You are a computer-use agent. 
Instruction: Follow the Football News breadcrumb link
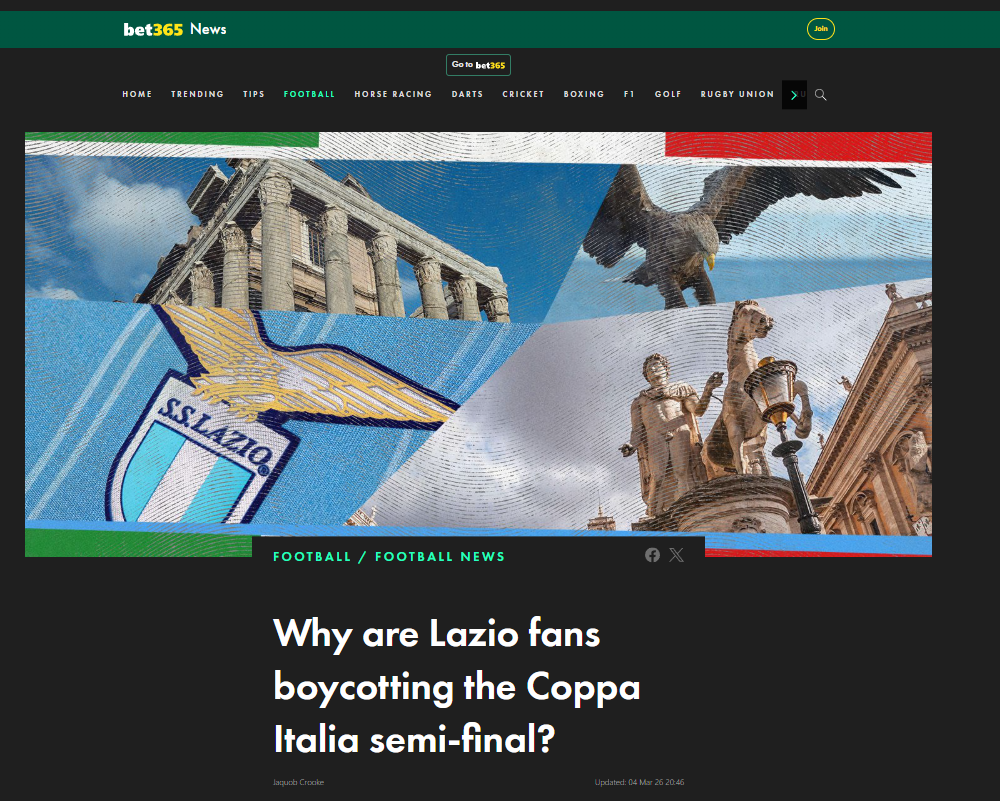(440, 557)
